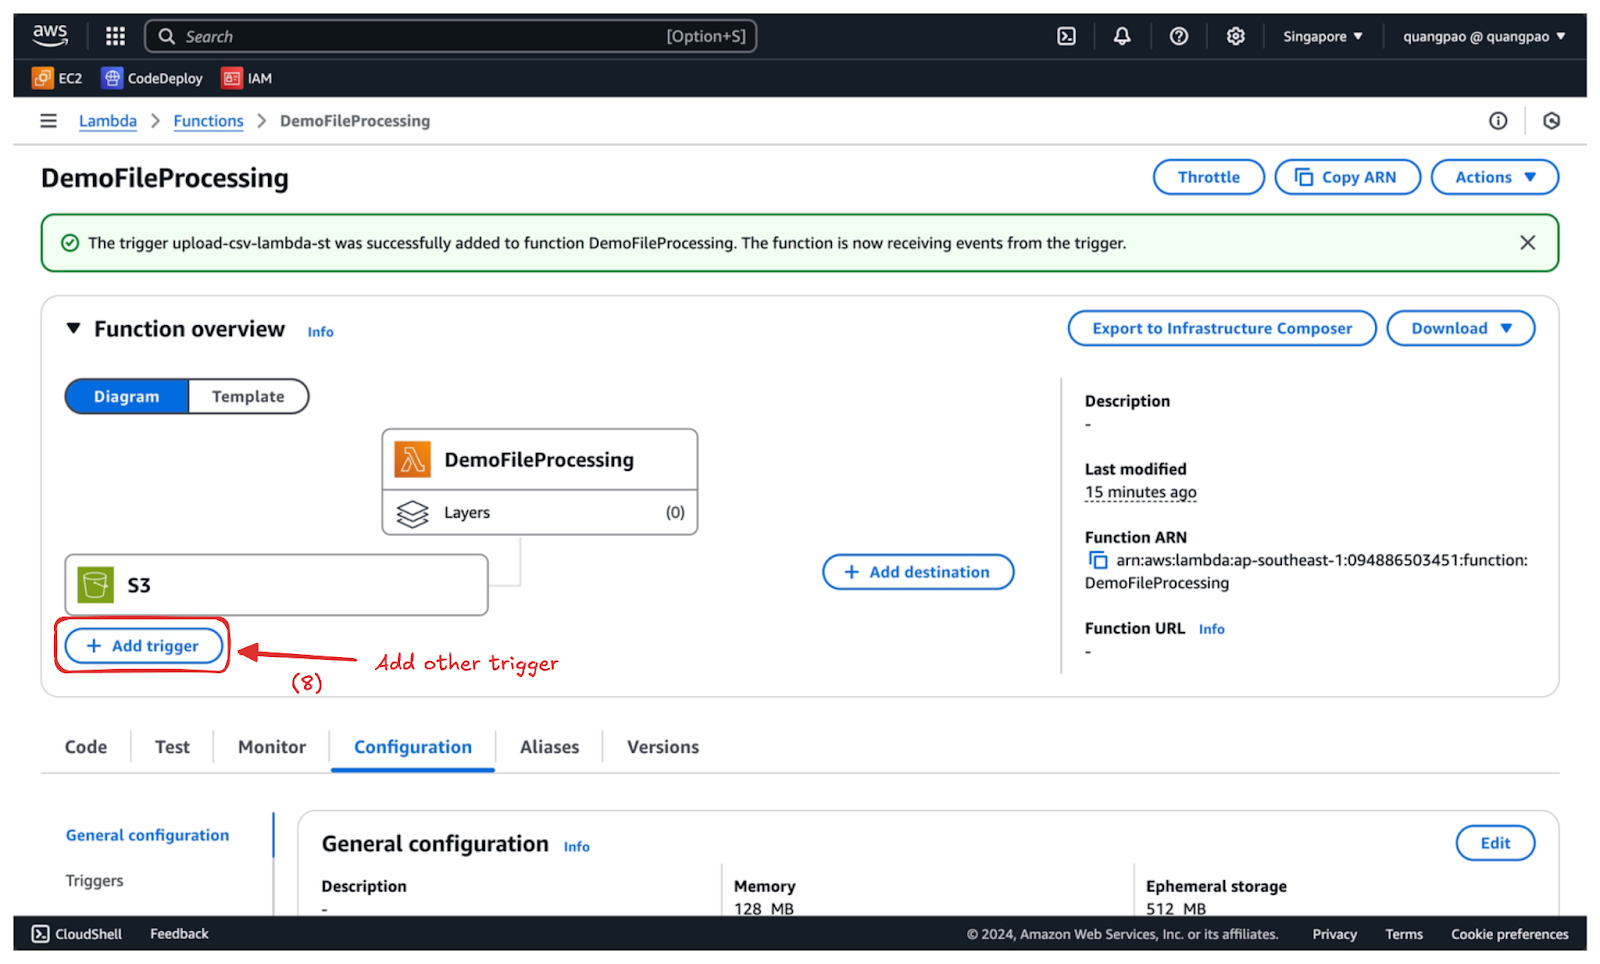Screen dimensions: 1600x964
Task: Select Triggers in configuration sidebar
Action: pos(94,881)
